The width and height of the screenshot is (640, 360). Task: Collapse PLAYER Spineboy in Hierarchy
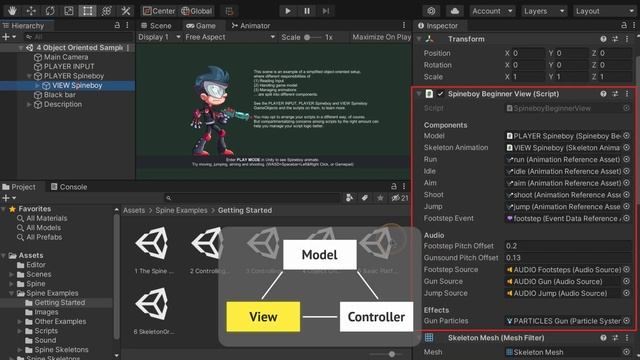point(29,76)
